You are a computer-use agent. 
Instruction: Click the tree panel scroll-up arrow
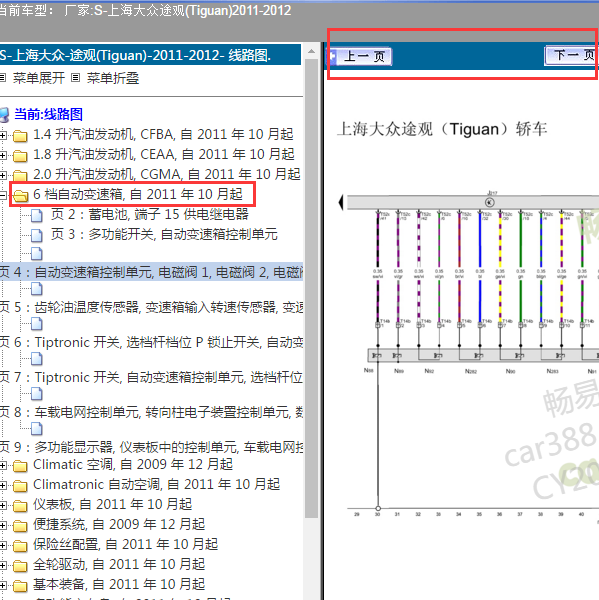coord(312,51)
